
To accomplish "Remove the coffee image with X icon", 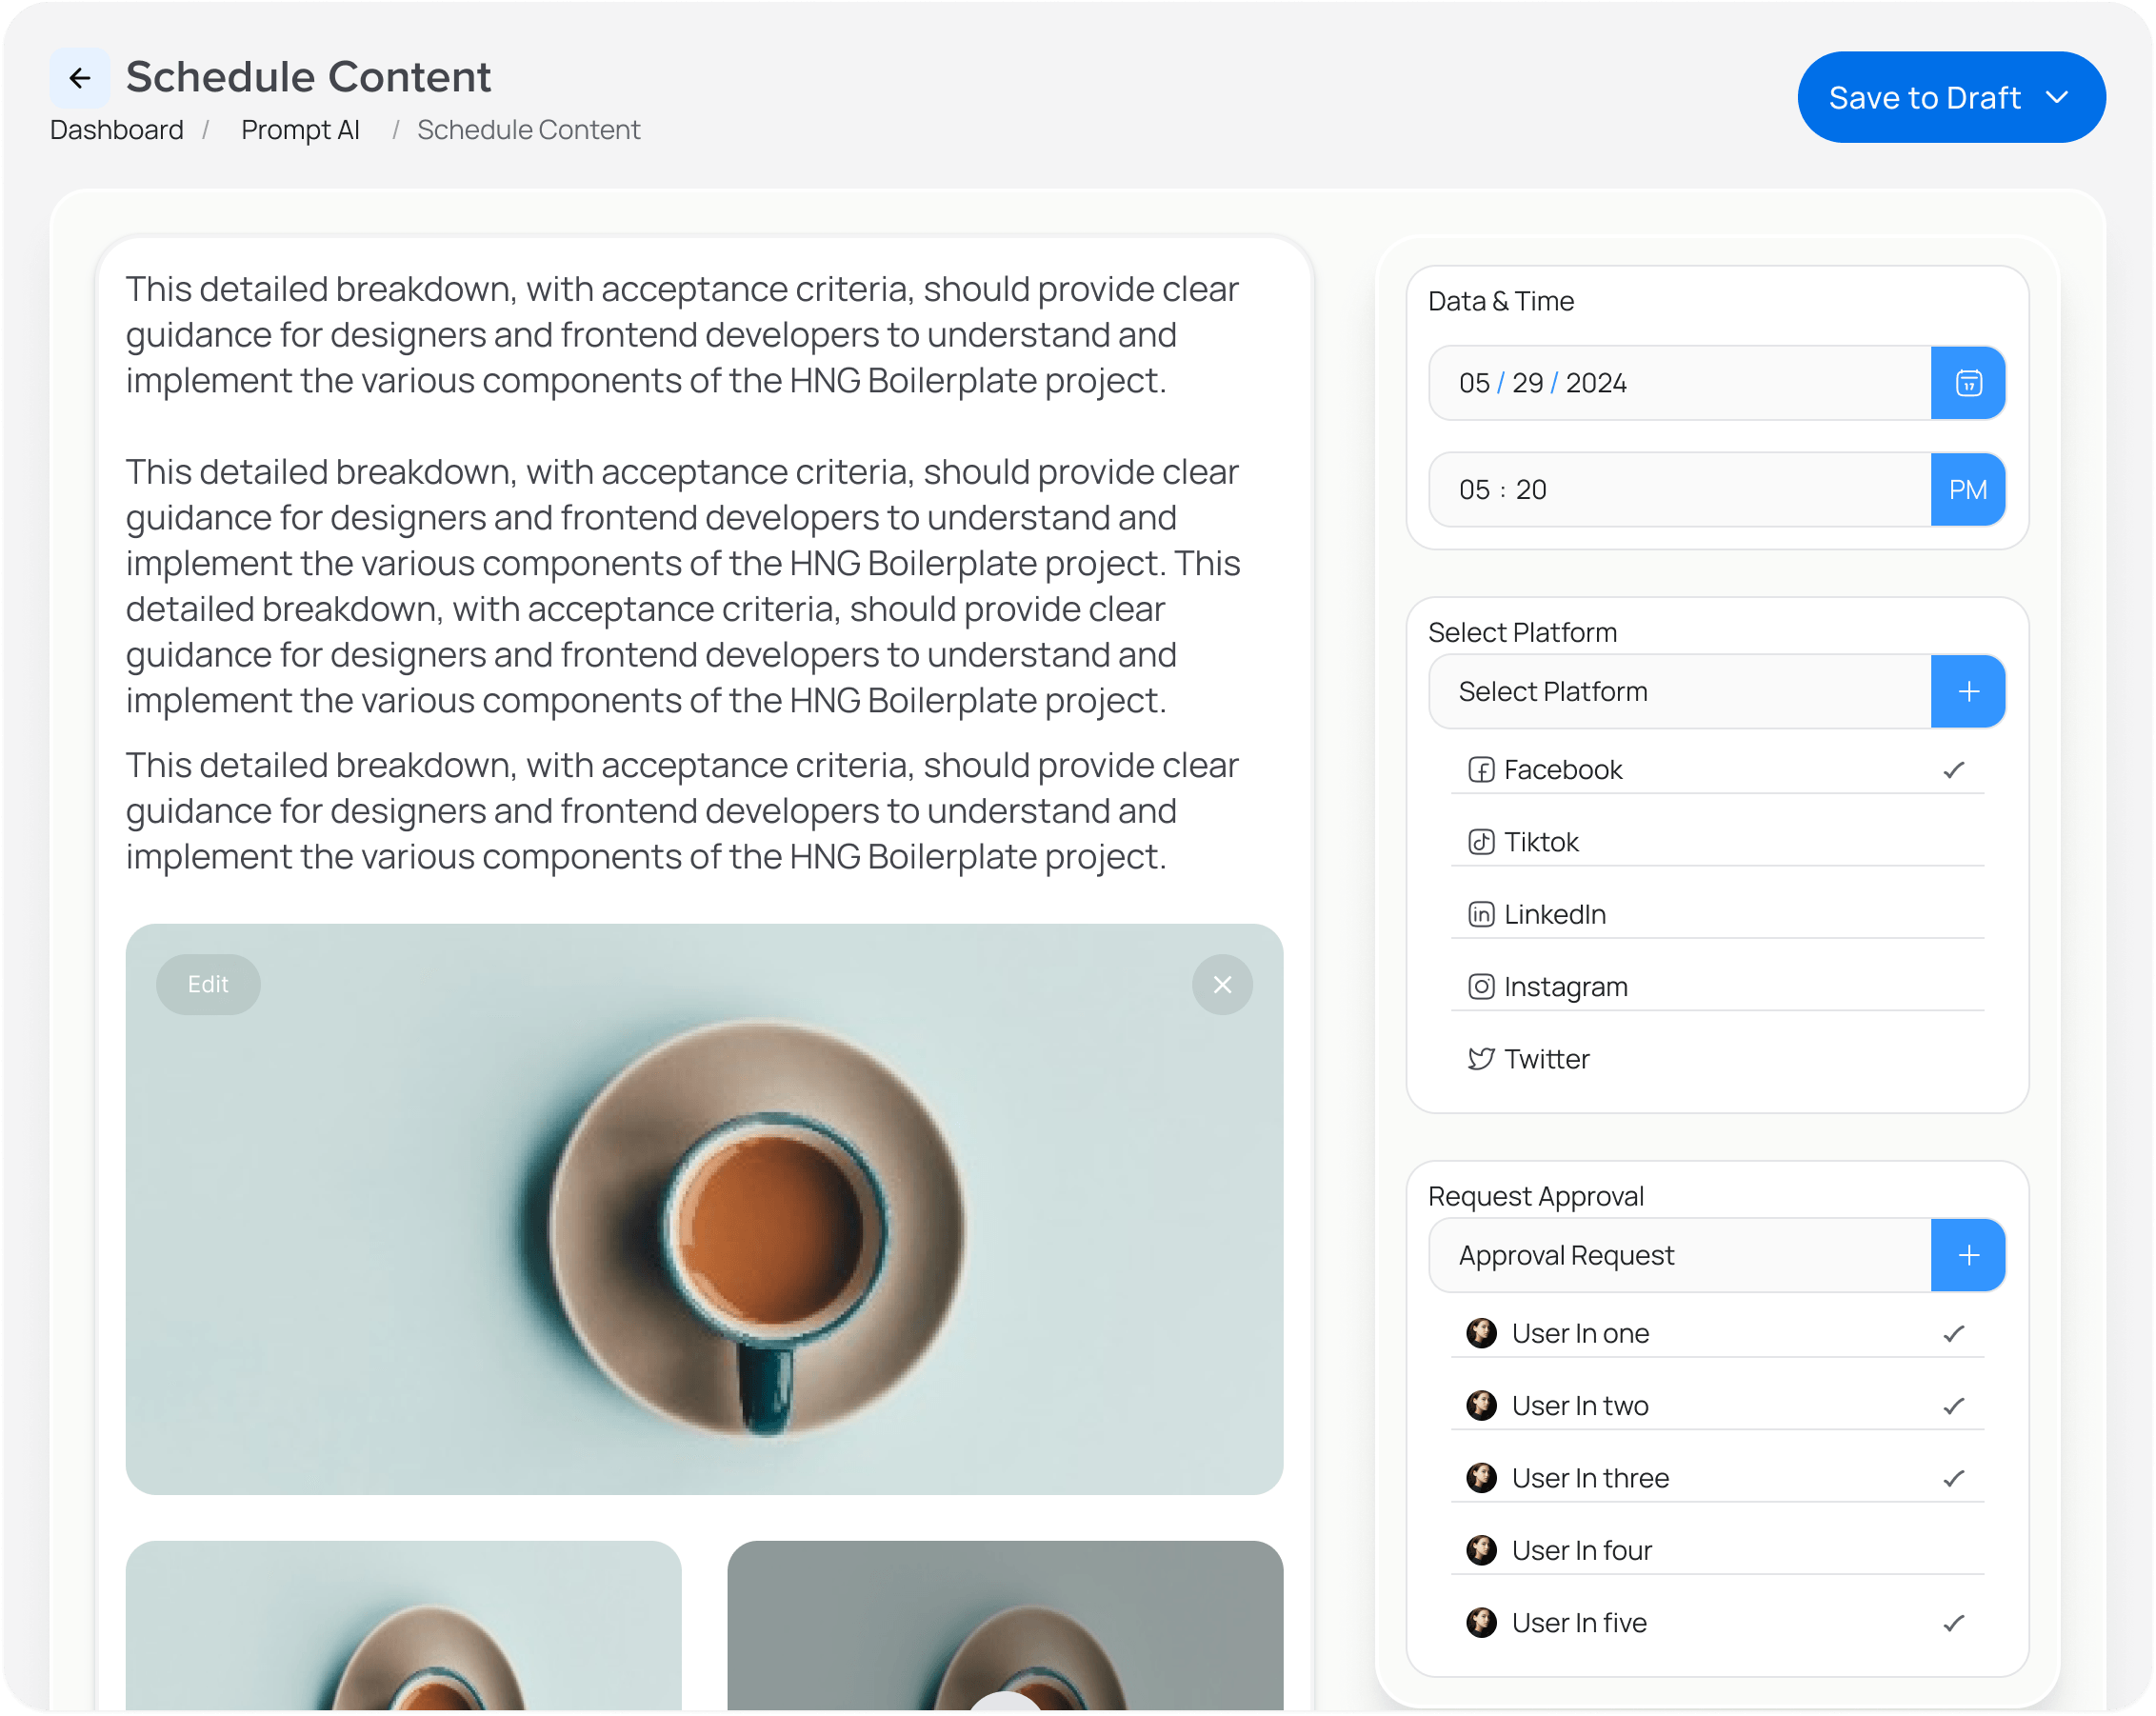I will click(1221, 985).
